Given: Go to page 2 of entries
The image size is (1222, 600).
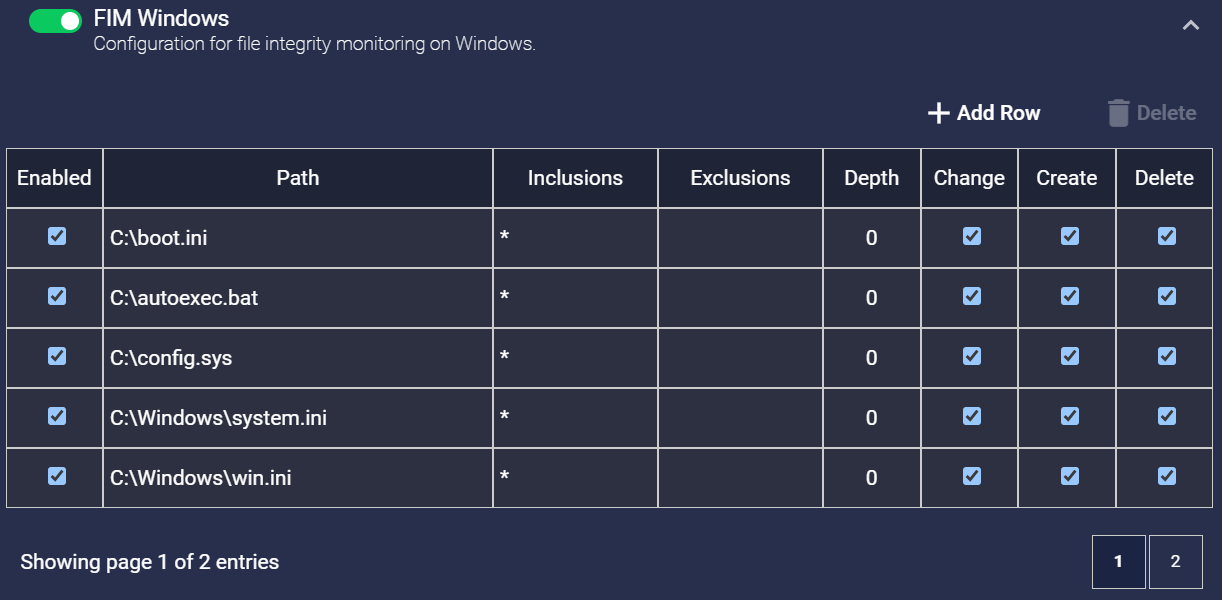Looking at the screenshot, I should (1175, 561).
